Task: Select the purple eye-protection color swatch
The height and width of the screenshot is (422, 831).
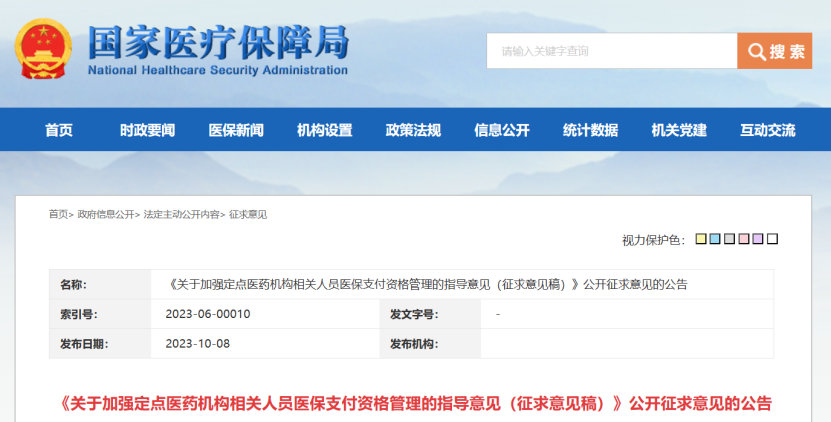Action: [758, 239]
